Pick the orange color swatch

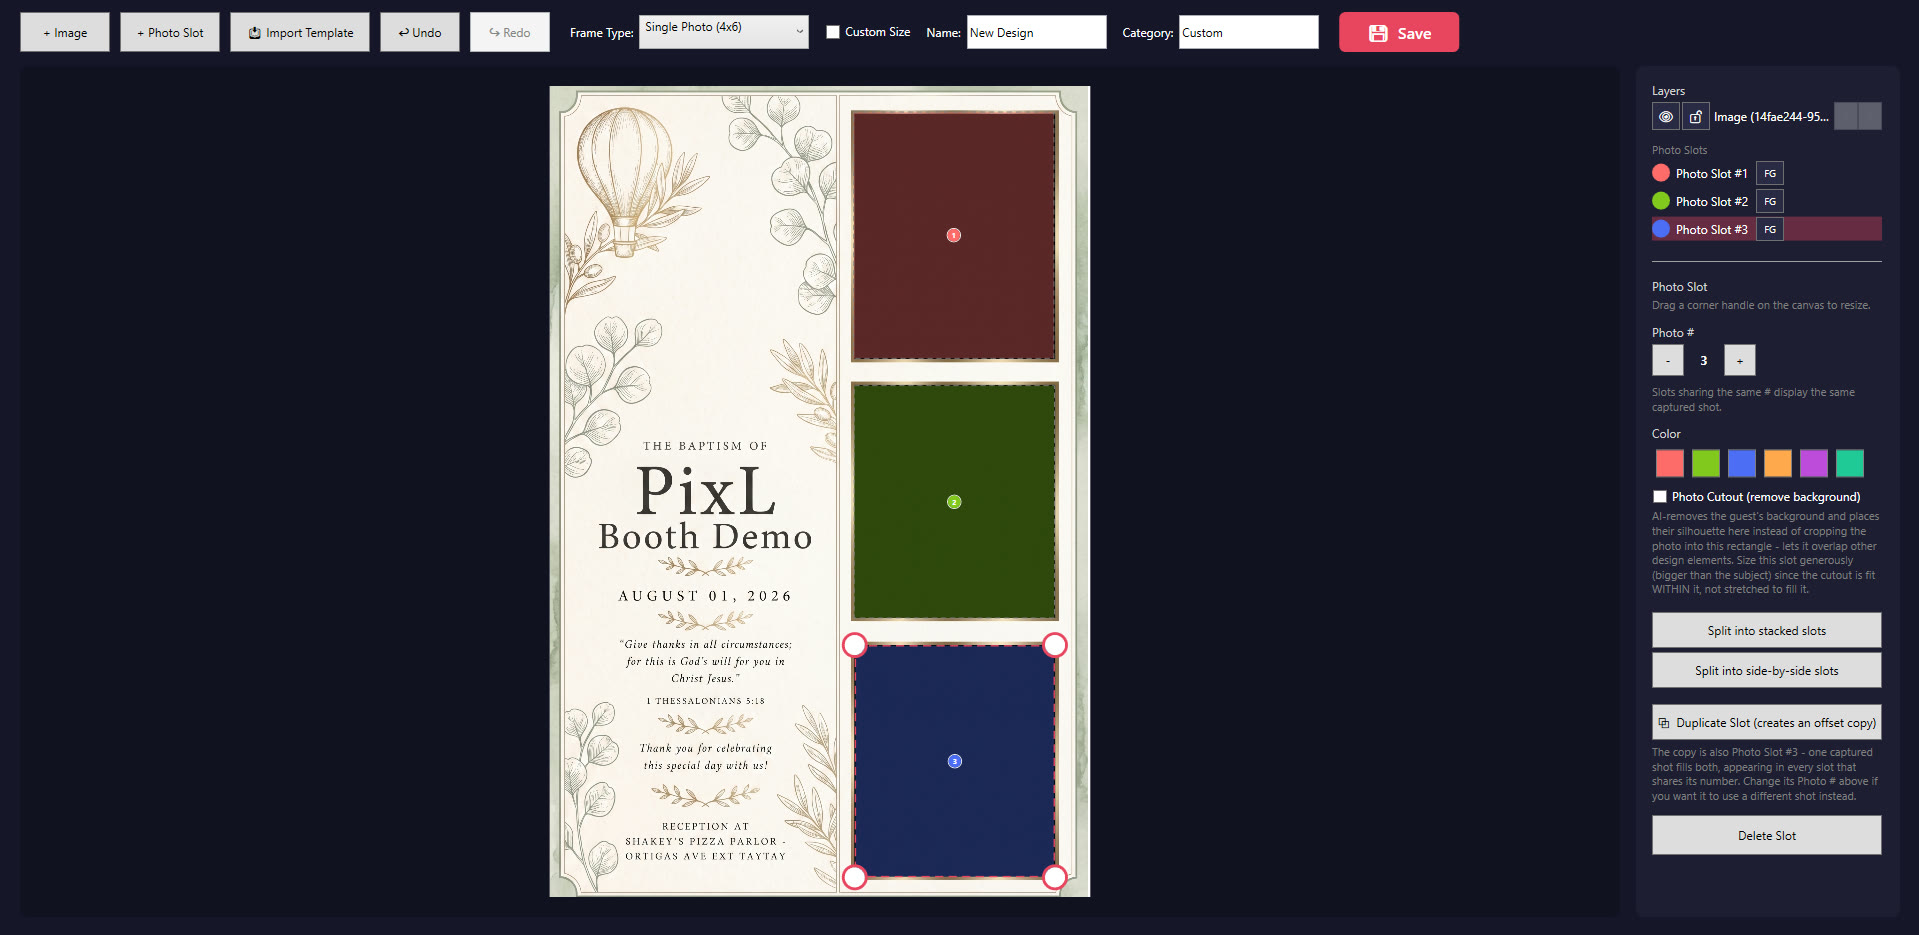[x=1778, y=463]
